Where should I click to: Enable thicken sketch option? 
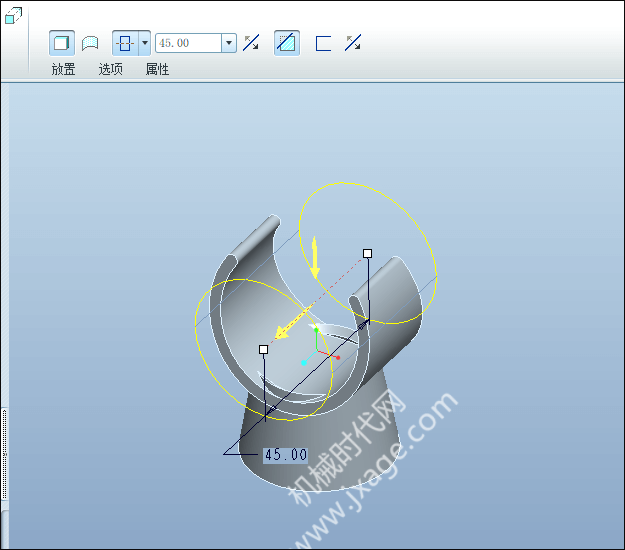click(323, 43)
